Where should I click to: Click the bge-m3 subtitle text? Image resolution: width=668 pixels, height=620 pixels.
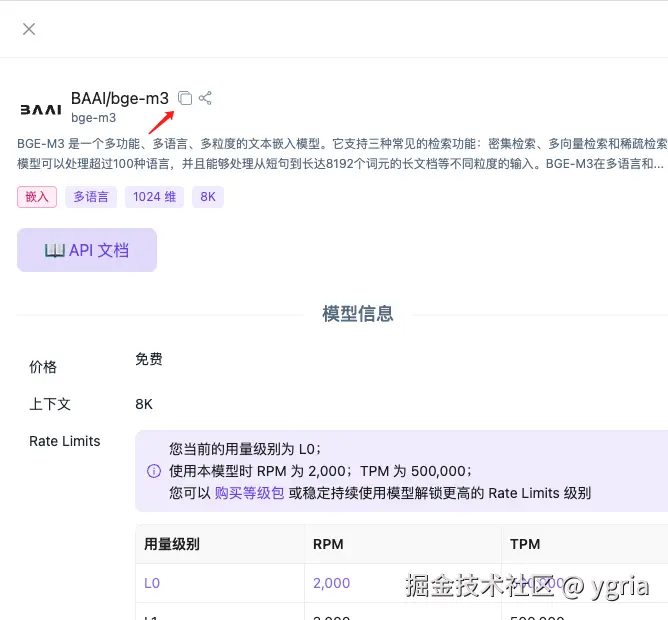coord(93,118)
